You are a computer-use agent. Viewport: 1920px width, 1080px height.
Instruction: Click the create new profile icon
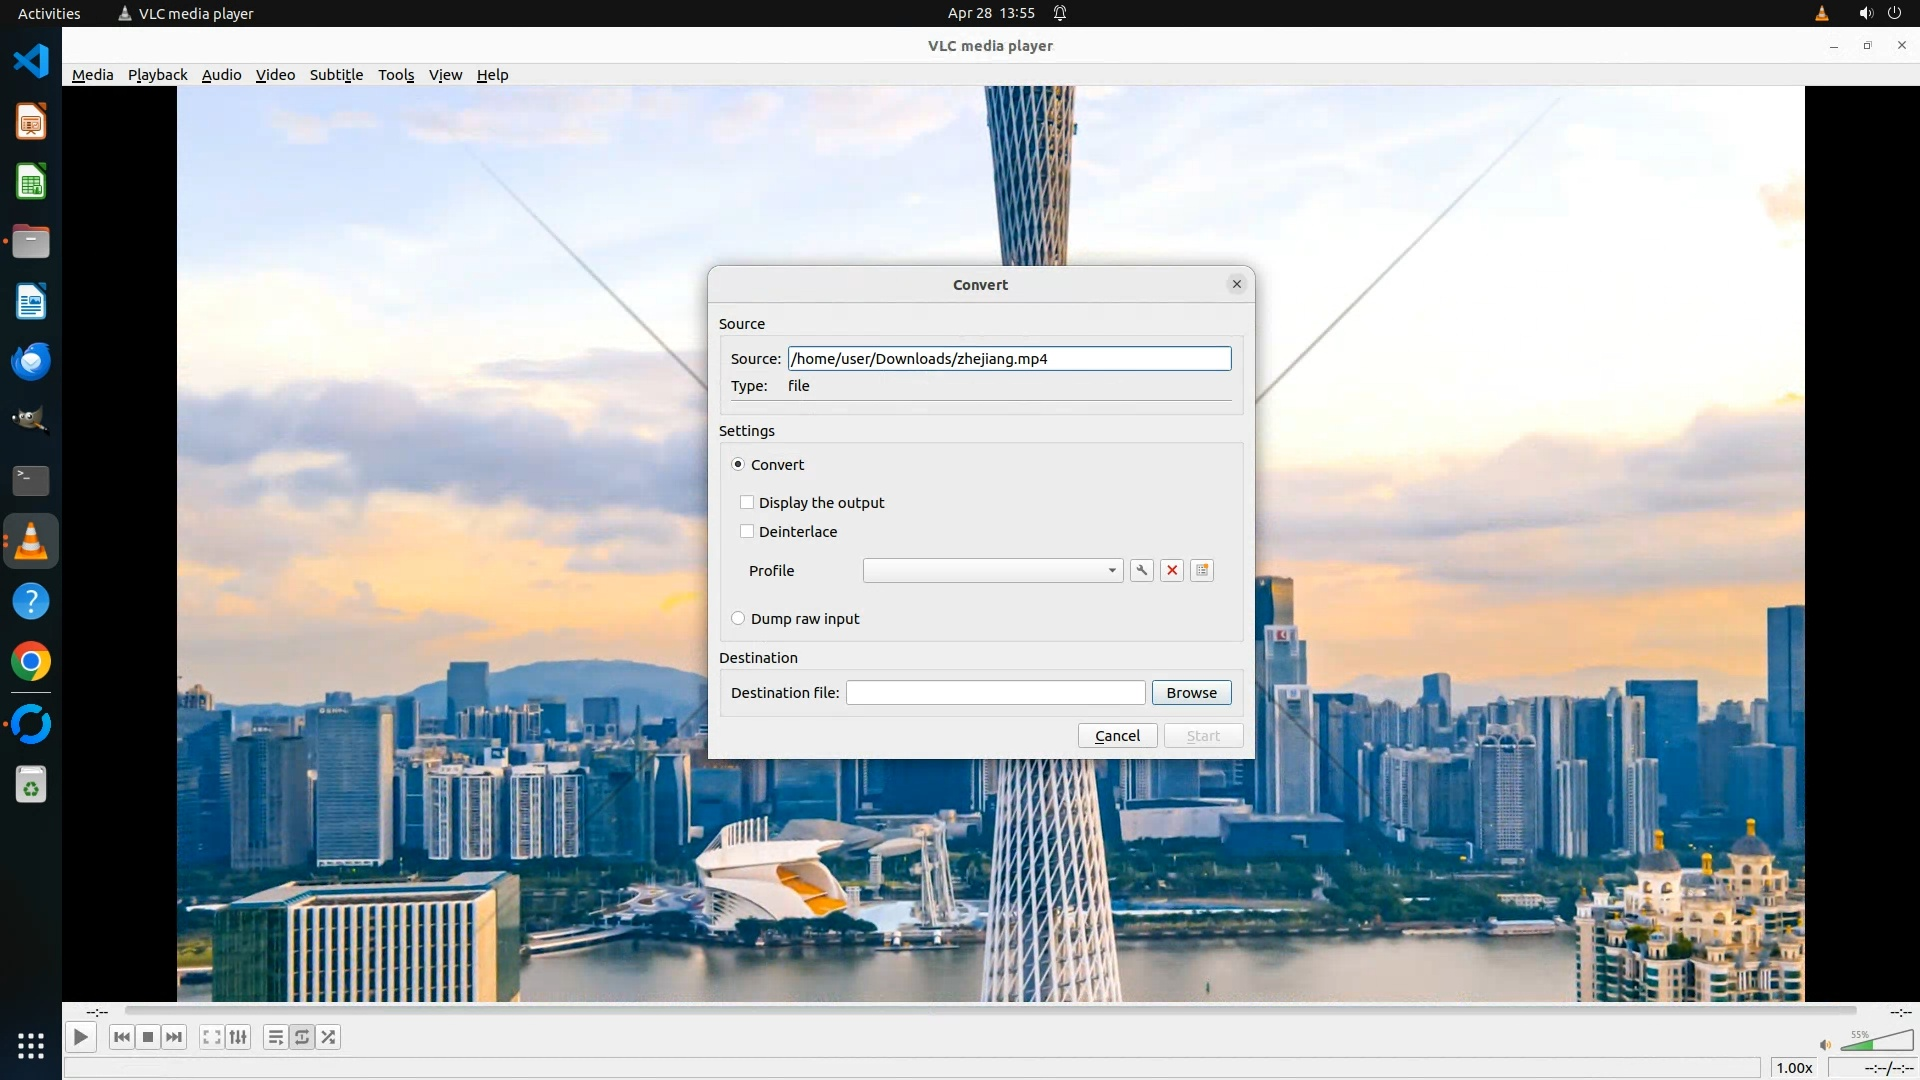(x=1202, y=570)
